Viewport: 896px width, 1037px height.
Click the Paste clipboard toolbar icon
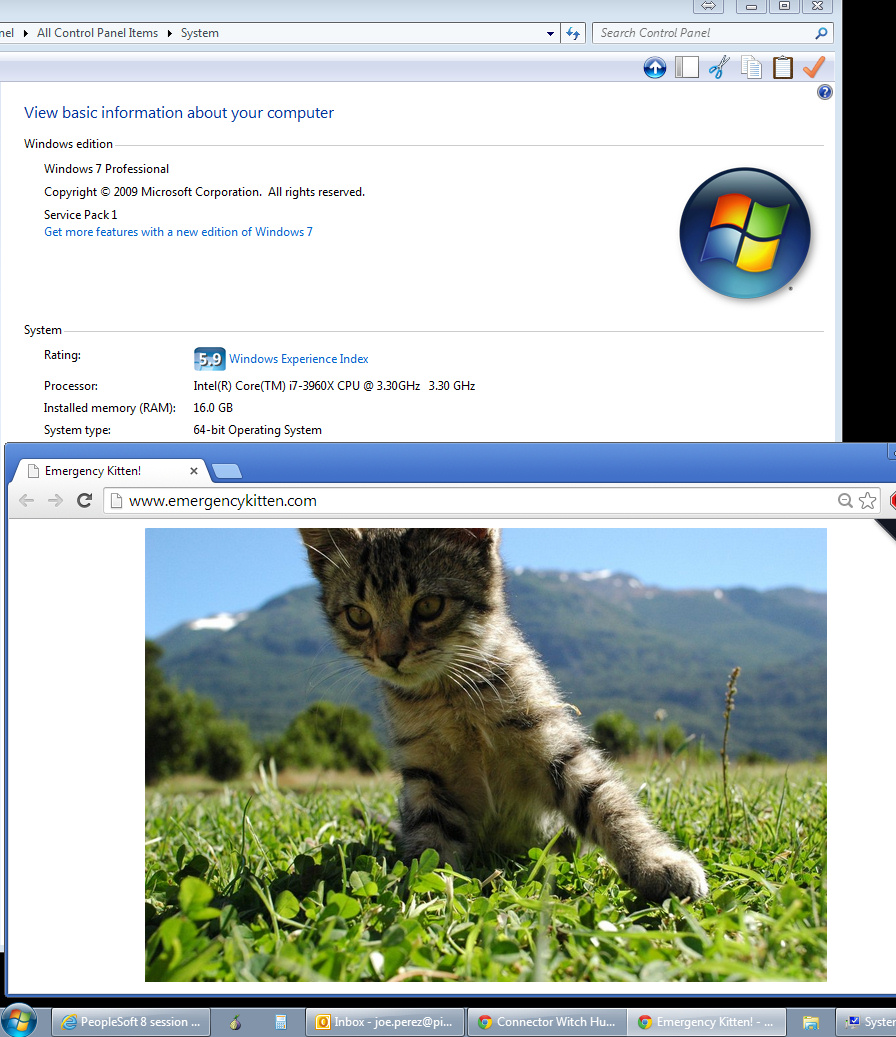pyautogui.click(x=783, y=67)
